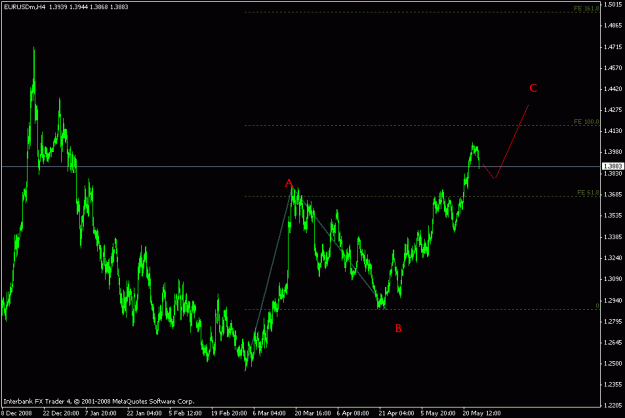The image size is (625, 418).
Task: Click the Interbank FX Trader 4 copyright text
Action: click(99, 402)
